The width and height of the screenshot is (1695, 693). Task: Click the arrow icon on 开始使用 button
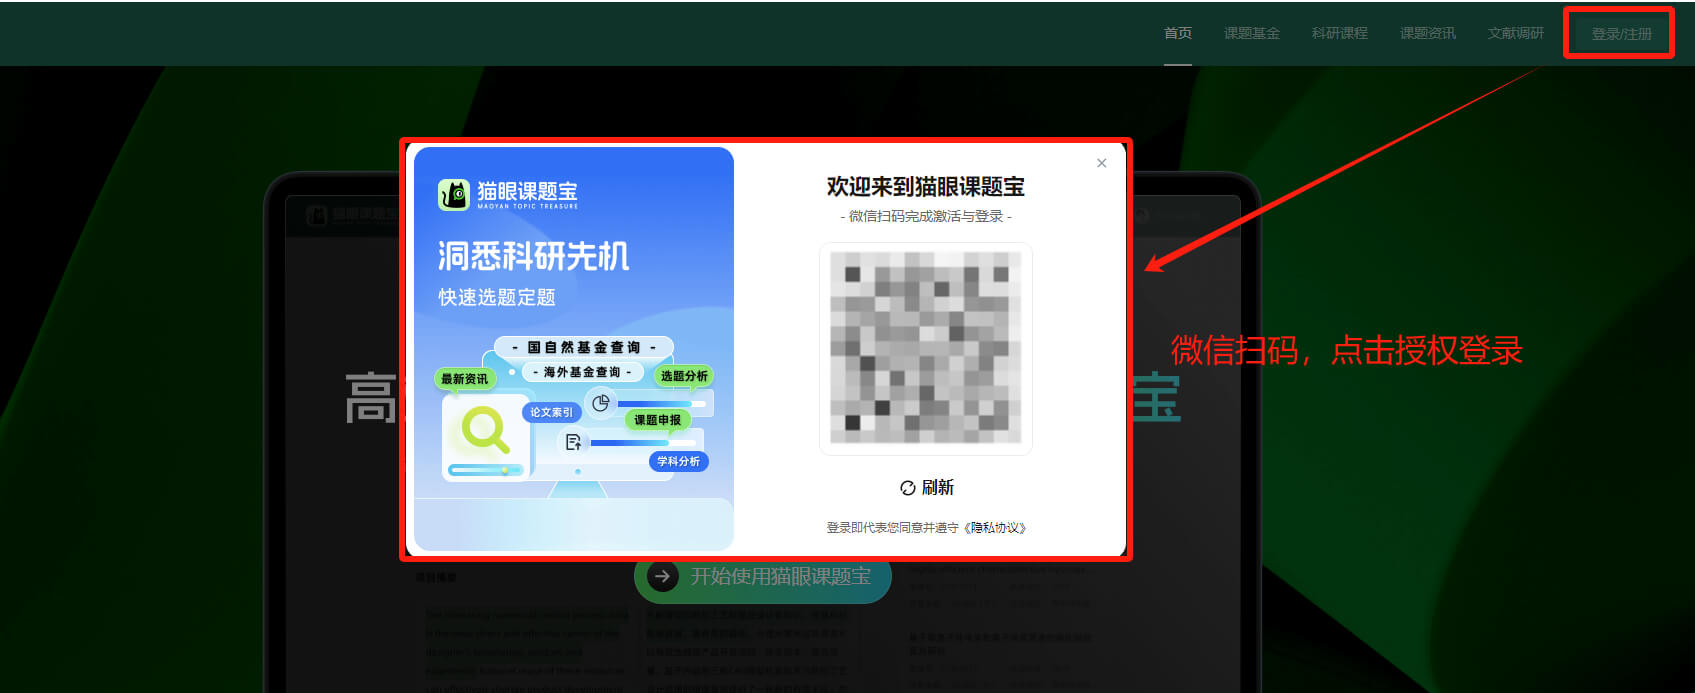[x=661, y=576]
